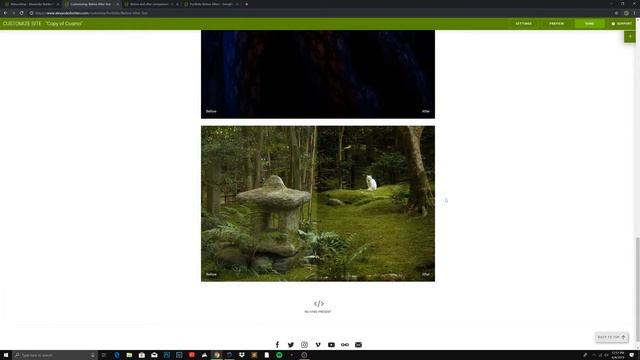Click PREVIEW in the green bar
Screen dimensions: 640x360
(556, 24)
